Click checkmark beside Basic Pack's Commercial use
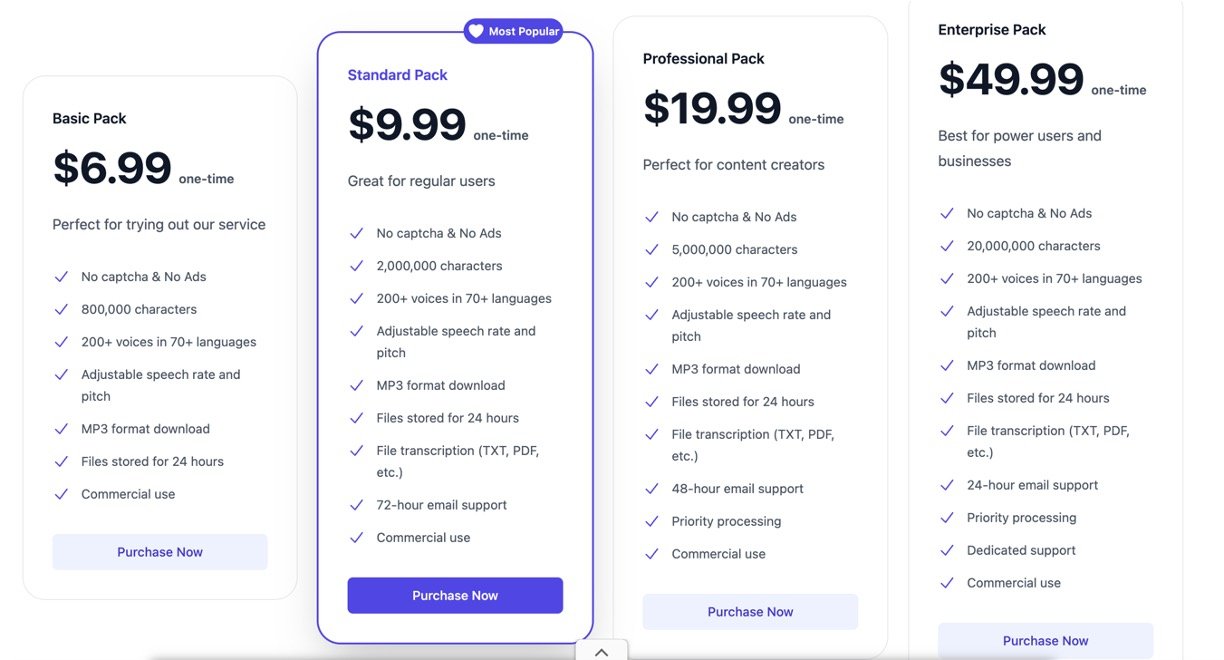 click(x=61, y=494)
